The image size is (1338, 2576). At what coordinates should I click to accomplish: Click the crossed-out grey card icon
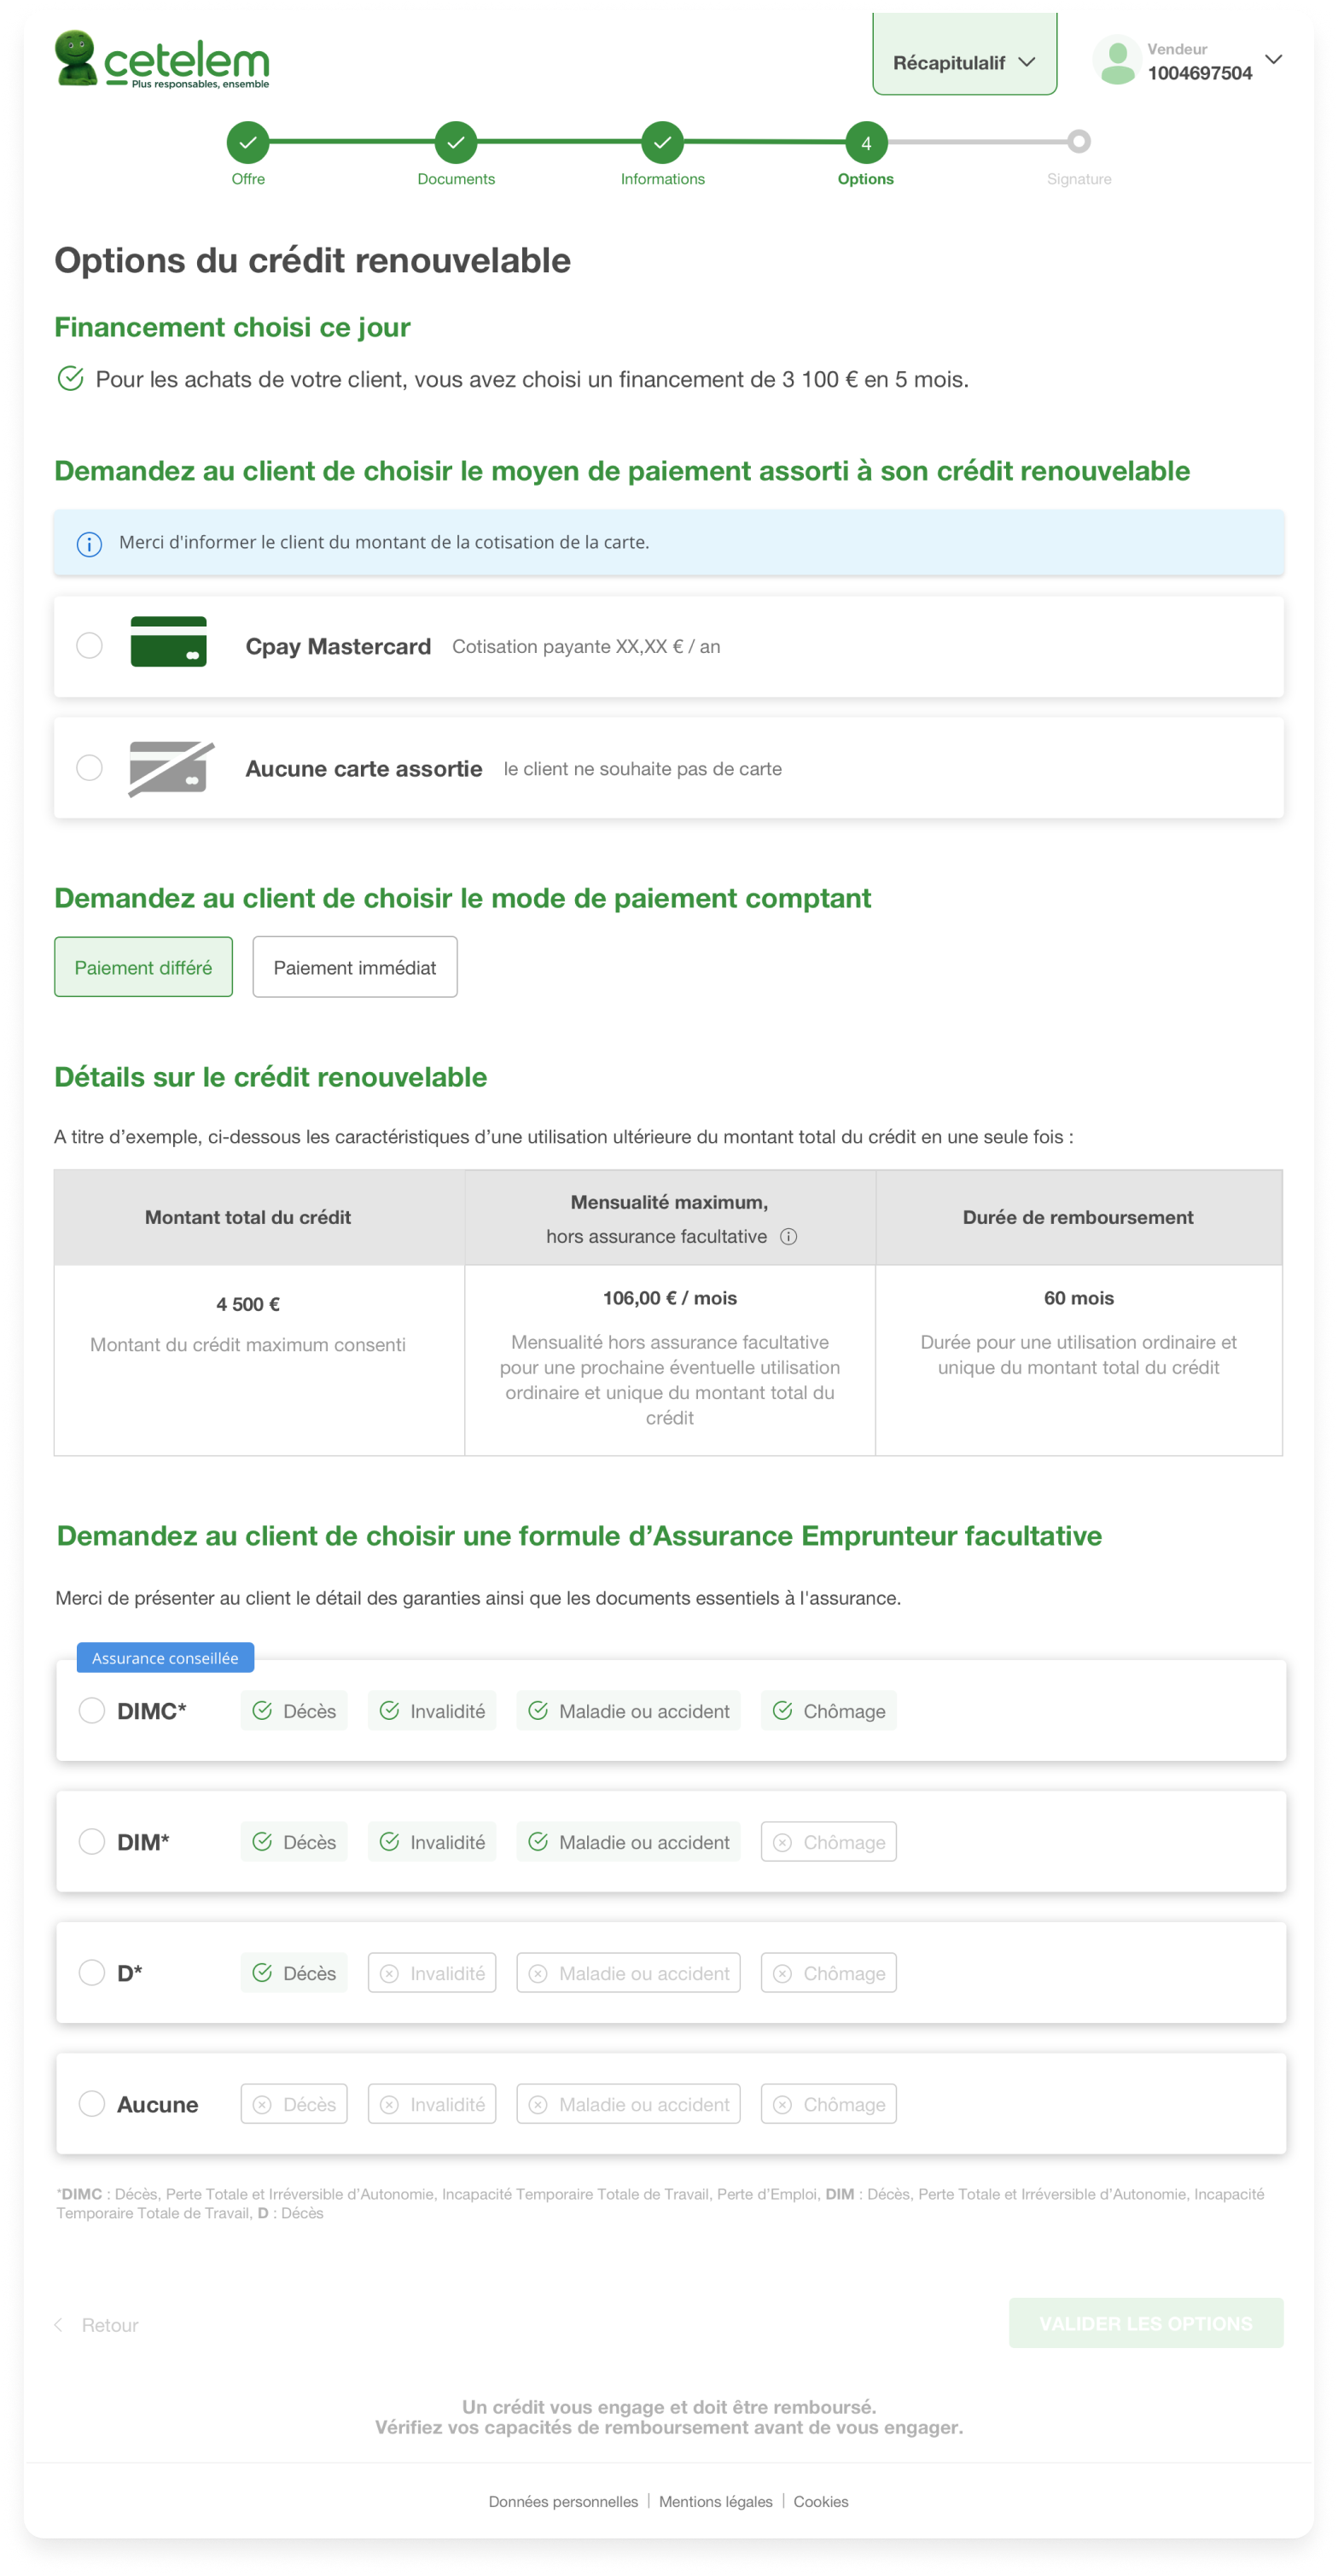coord(171,768)
